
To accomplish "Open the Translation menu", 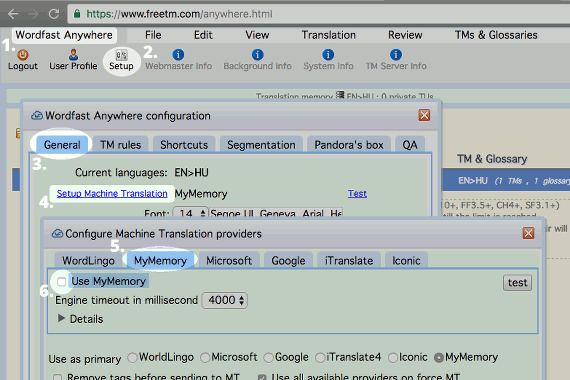I will click(329, 35).
